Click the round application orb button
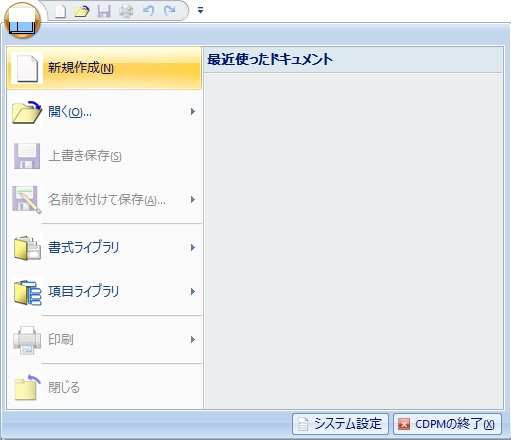 pos(22,20)
